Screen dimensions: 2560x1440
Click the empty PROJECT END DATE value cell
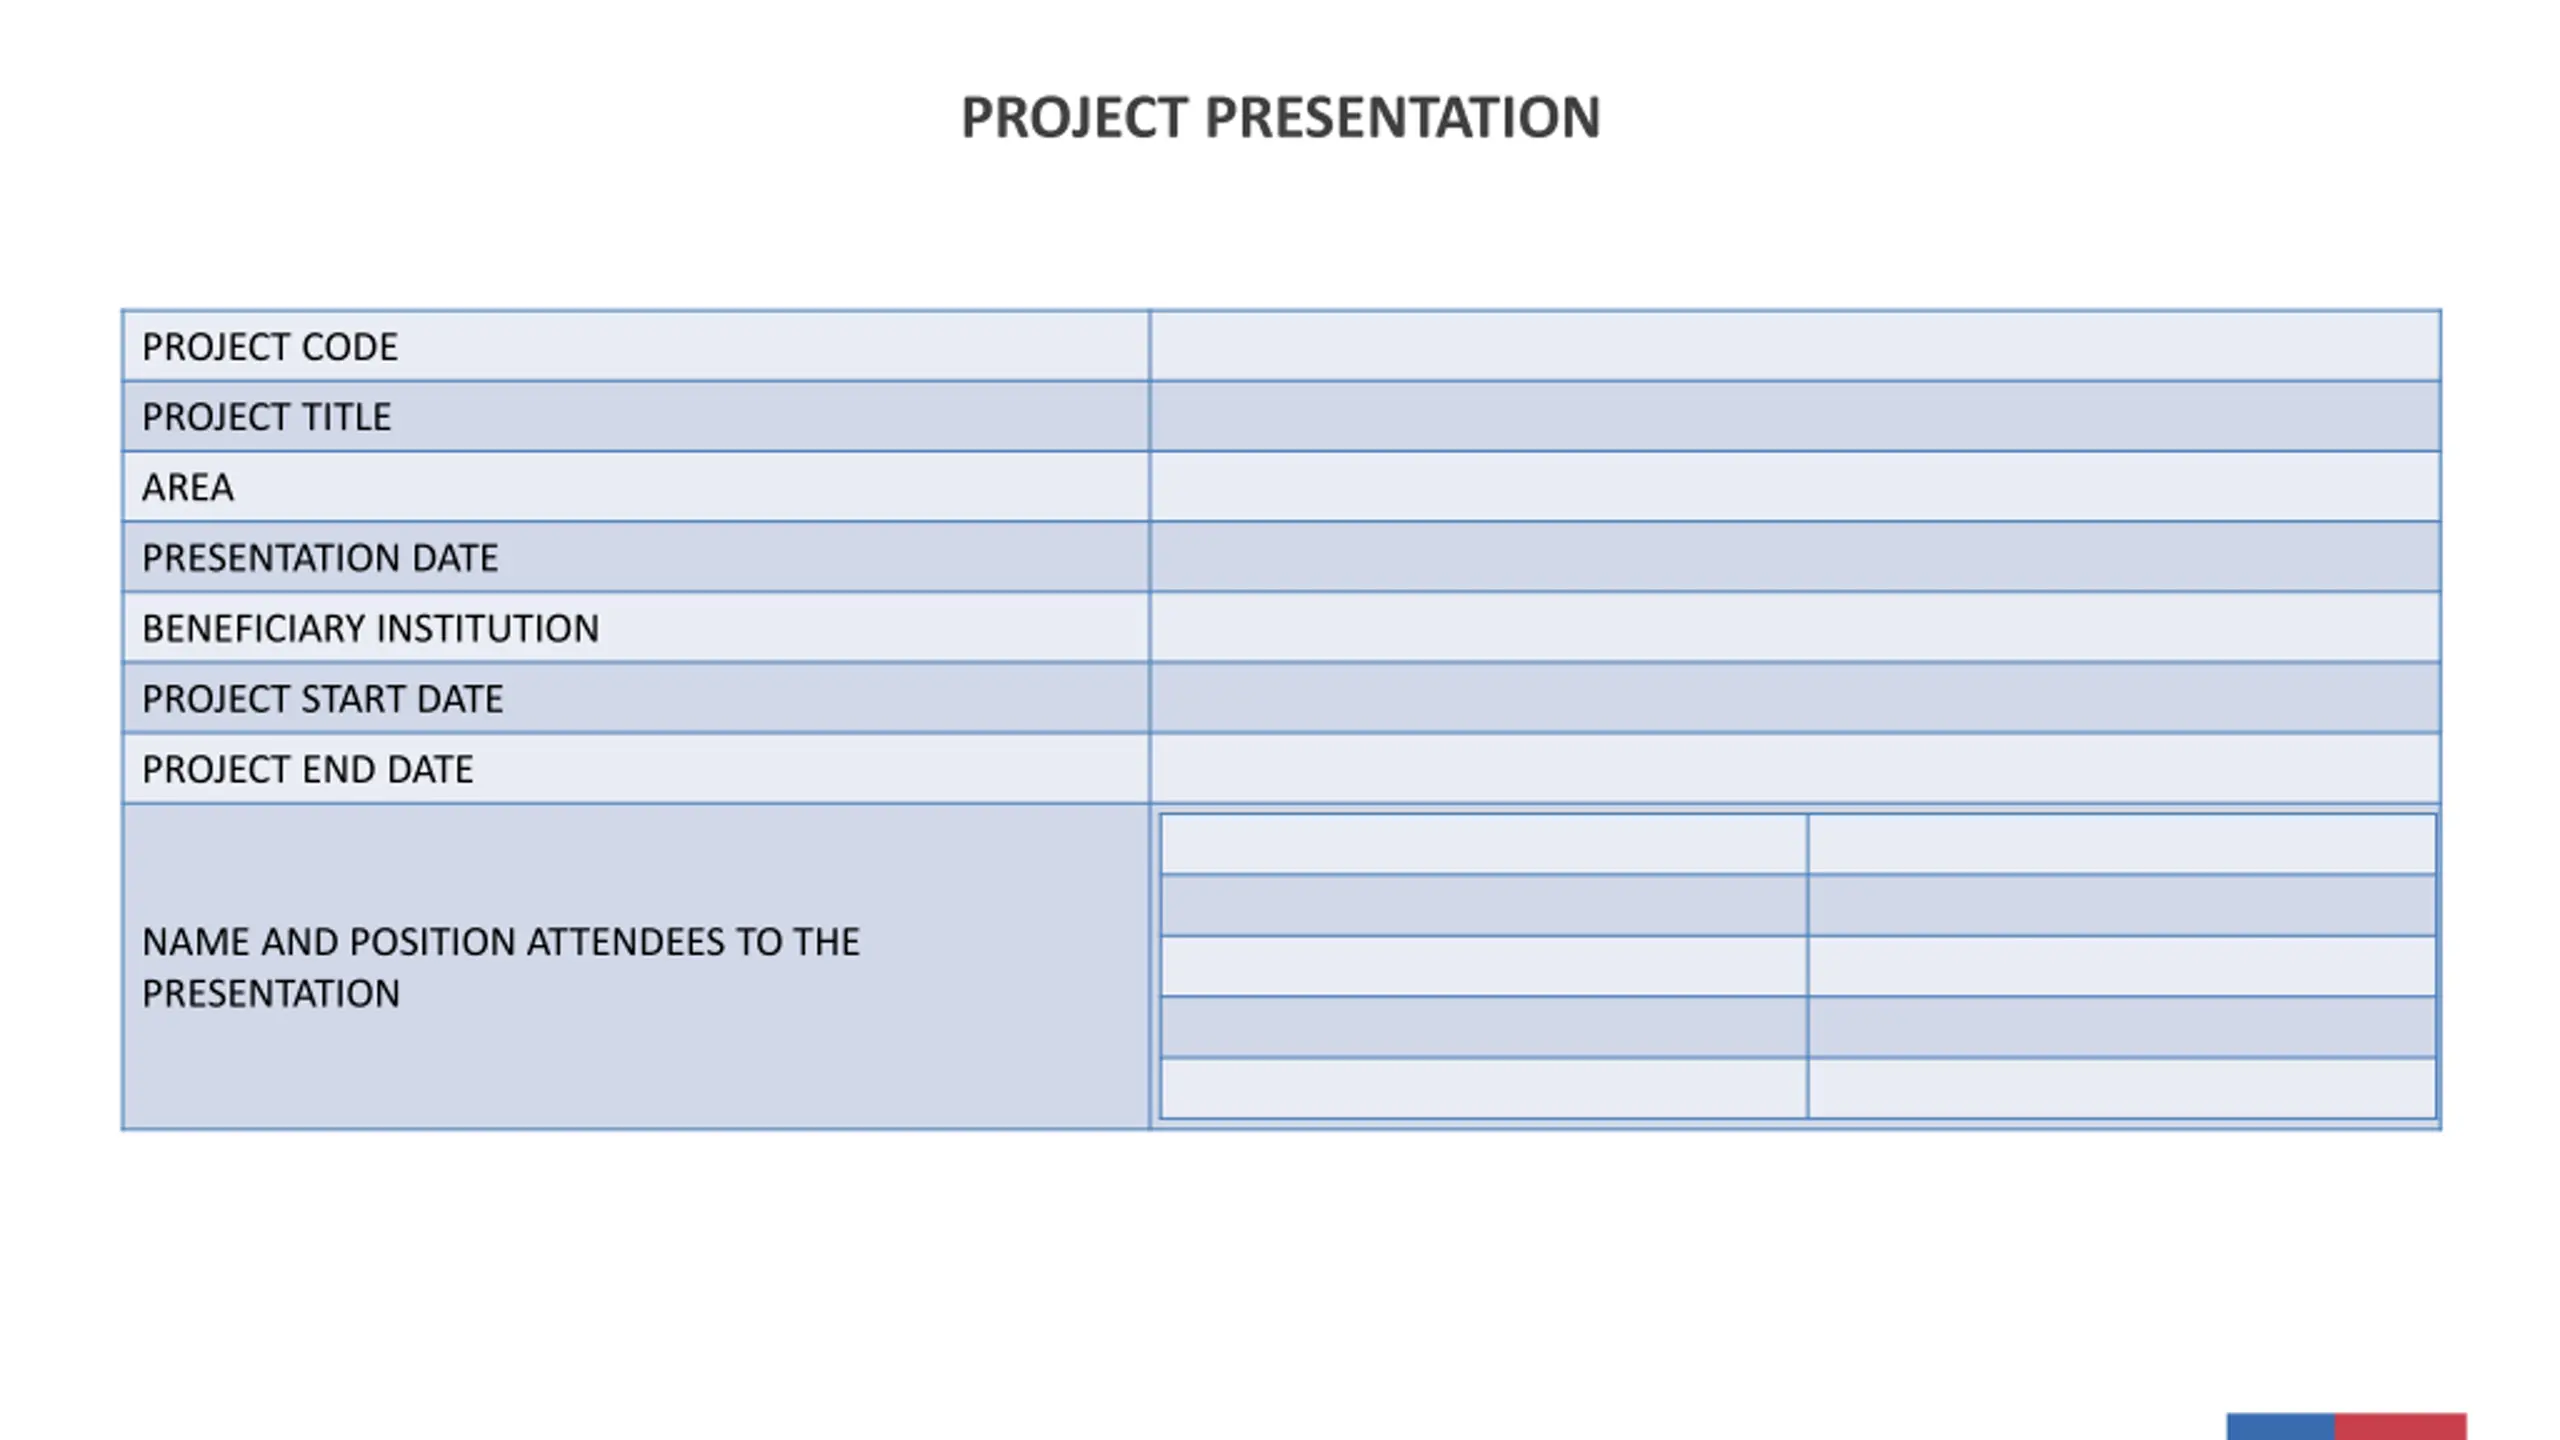click(1795, 769)
